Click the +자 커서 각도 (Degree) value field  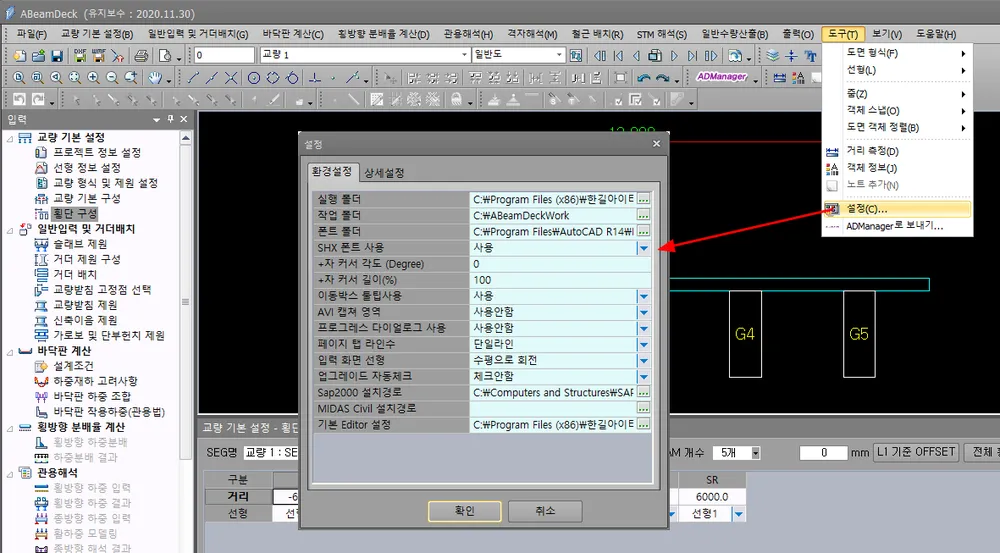point(560,264)
